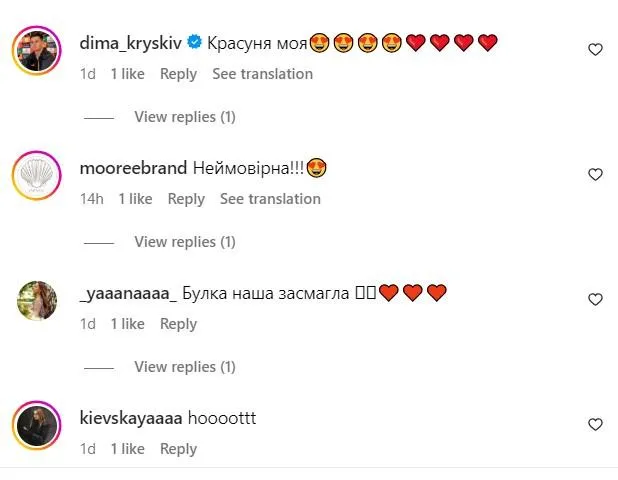Expand replies under mooreebrand's comment
This screenshot has width=618, height=480.
coord(185,242)
